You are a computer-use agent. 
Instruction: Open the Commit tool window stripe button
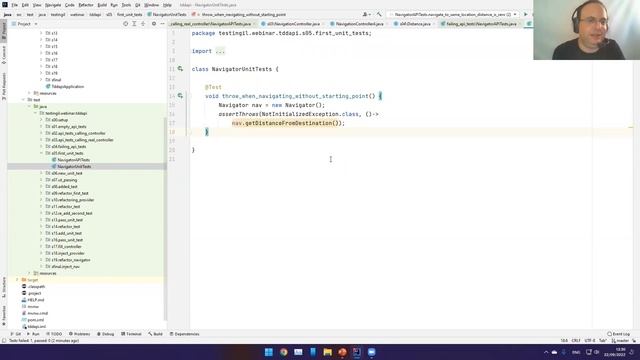tap(4, 55)
